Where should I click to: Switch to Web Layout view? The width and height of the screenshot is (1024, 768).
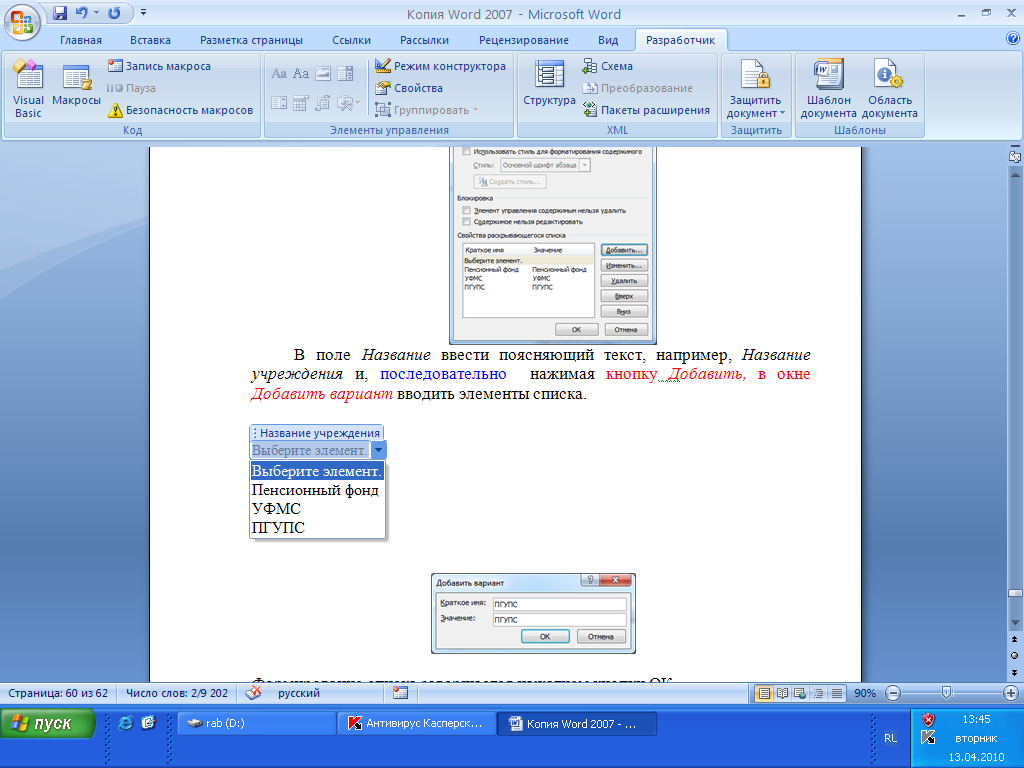click(x=800, y=694)
